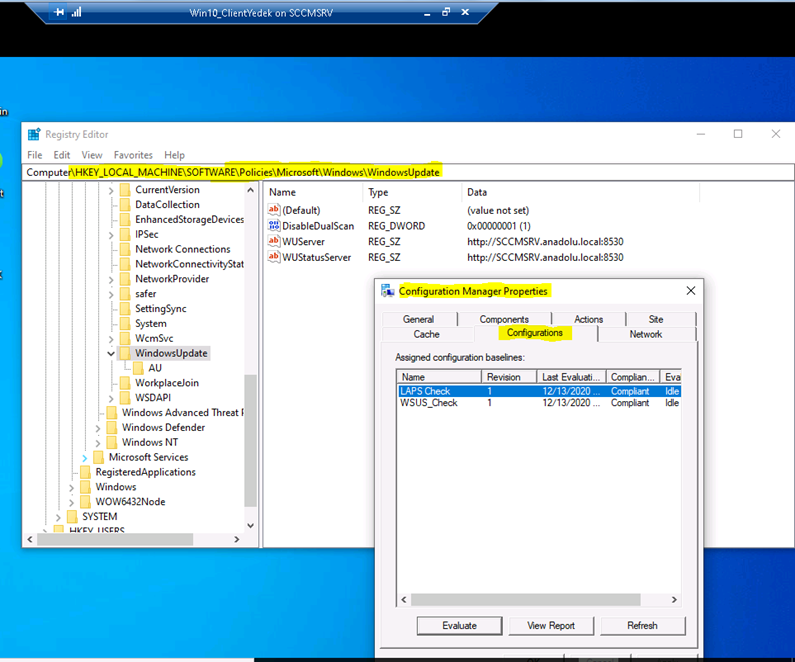Click the registry tree vertical scrollbar thumb
This screenshot has width=795, height=662.
tap(250, 440)
